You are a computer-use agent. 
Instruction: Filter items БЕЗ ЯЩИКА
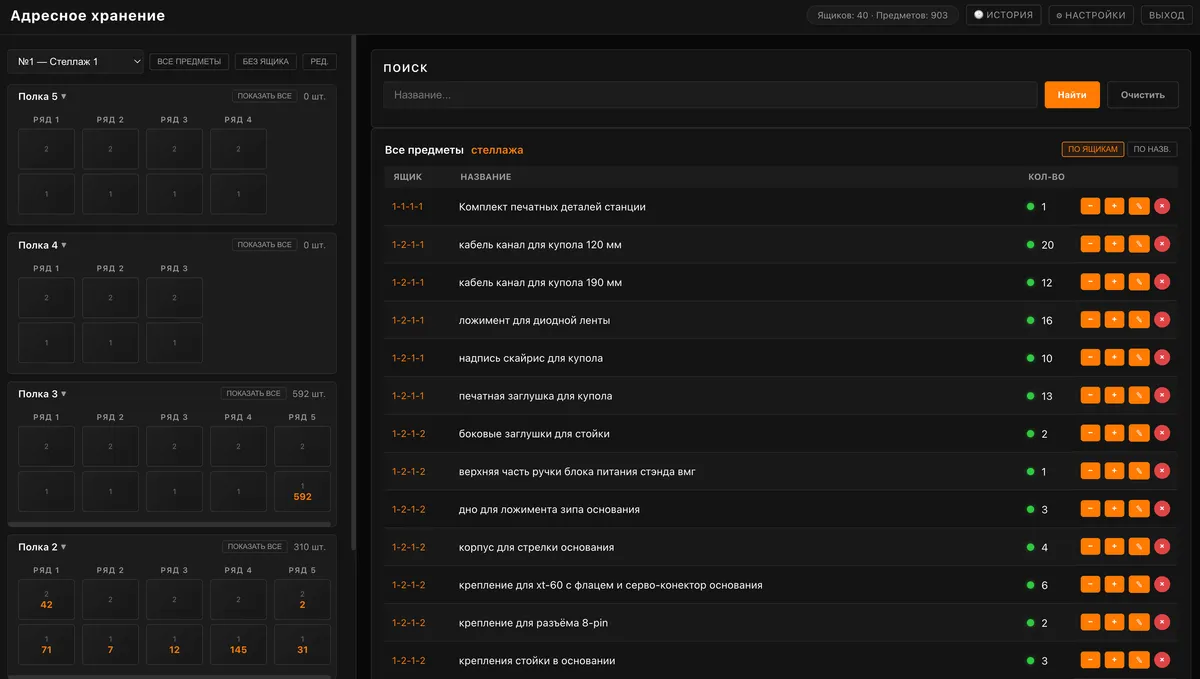(266, 62)
